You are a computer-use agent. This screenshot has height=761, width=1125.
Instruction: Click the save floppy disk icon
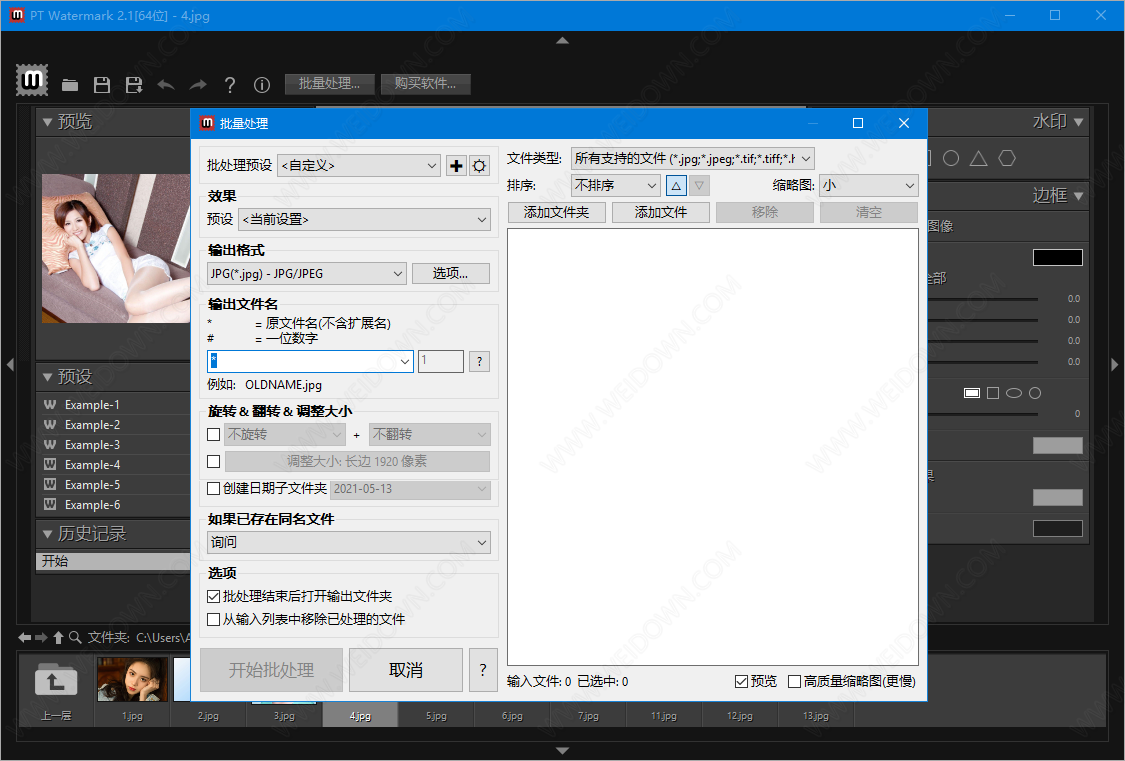(x=102, y=85)
